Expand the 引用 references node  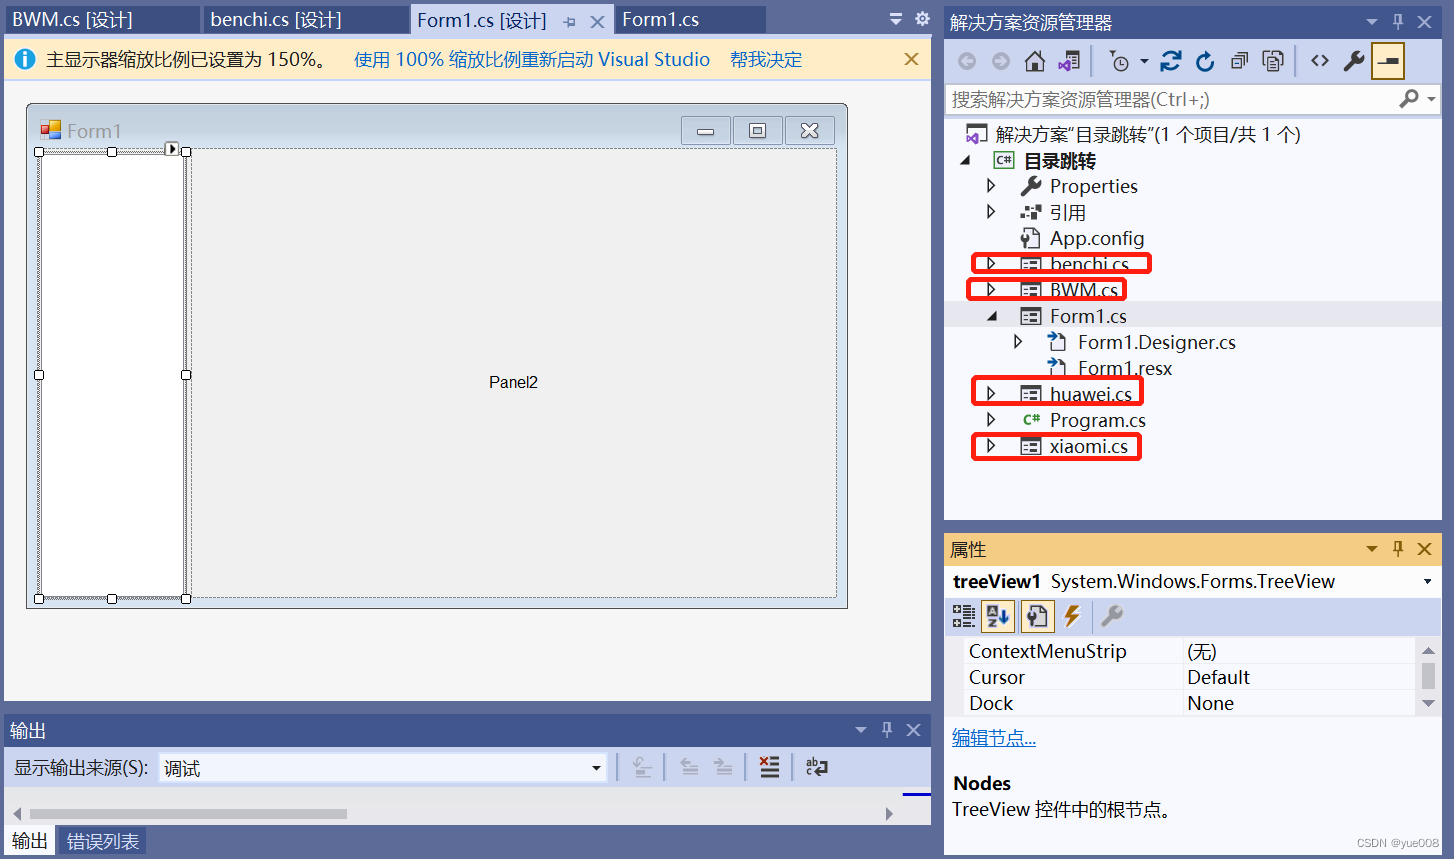991,212
